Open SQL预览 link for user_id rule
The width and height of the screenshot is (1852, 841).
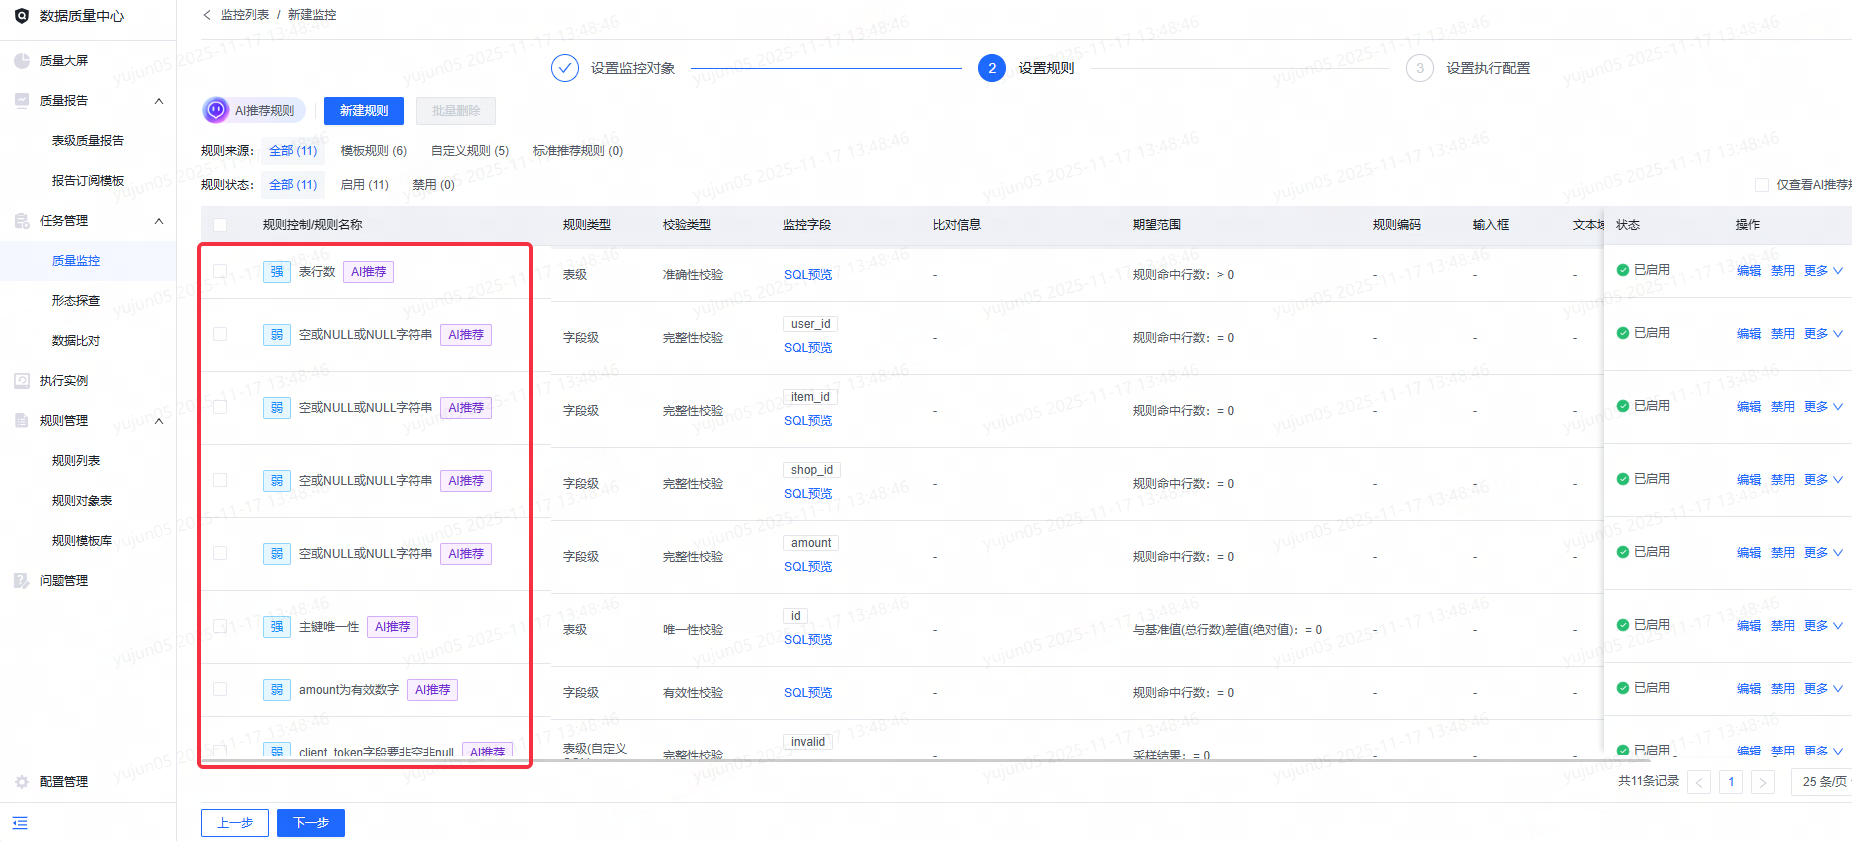click(808, 348)
